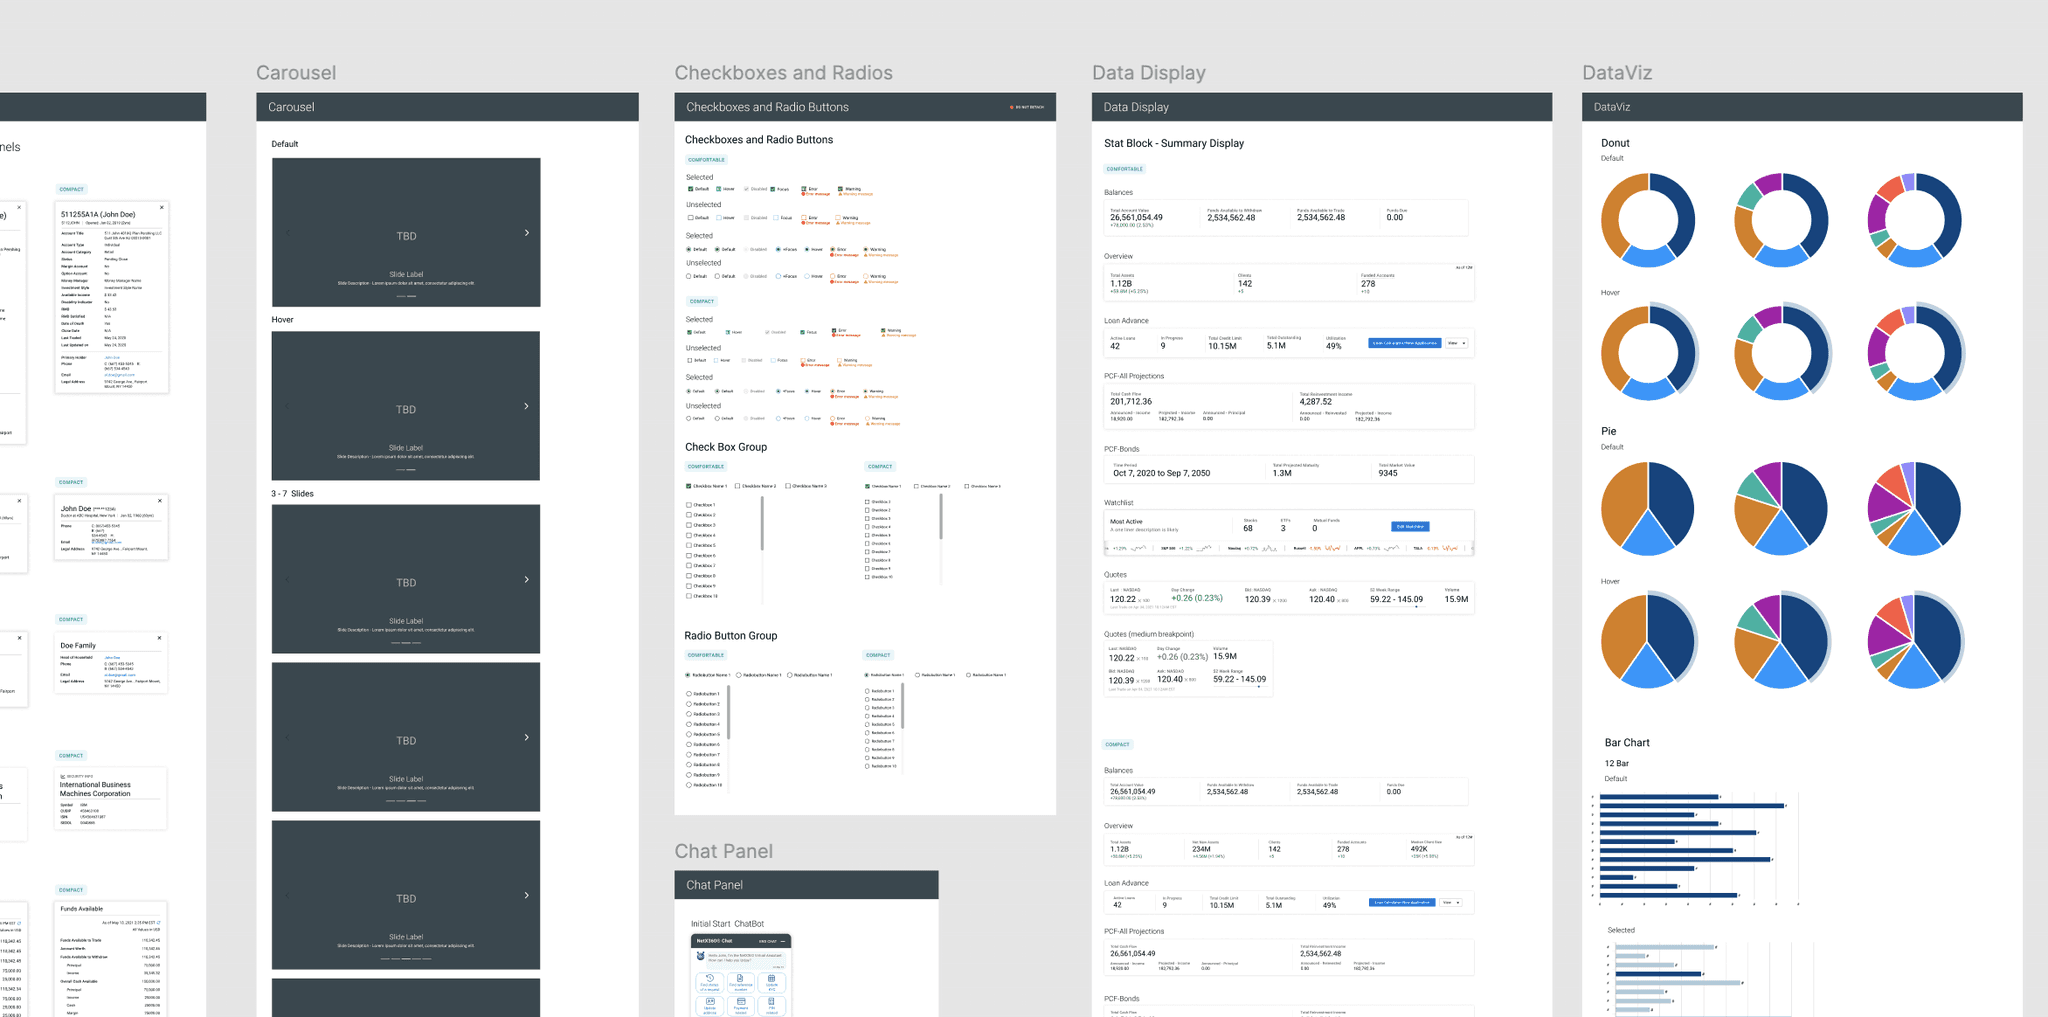Select the first Hover donut chart
This screenshot has width=2048, height=1017.
(x=1648, y=352)
